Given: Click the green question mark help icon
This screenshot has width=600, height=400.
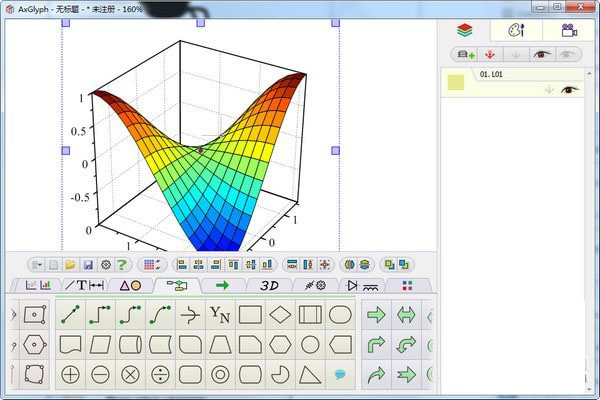Looking at the screenshot, I should [x=122, y=264].
